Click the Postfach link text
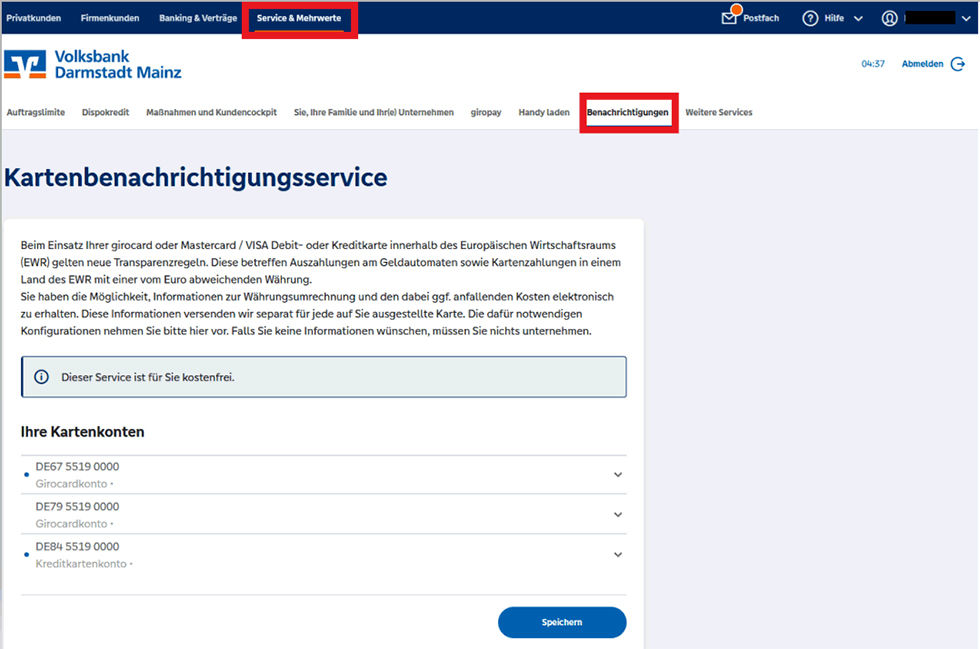Image resolution: width=980 pixels, height=649 pixels. tap(761, 18)
